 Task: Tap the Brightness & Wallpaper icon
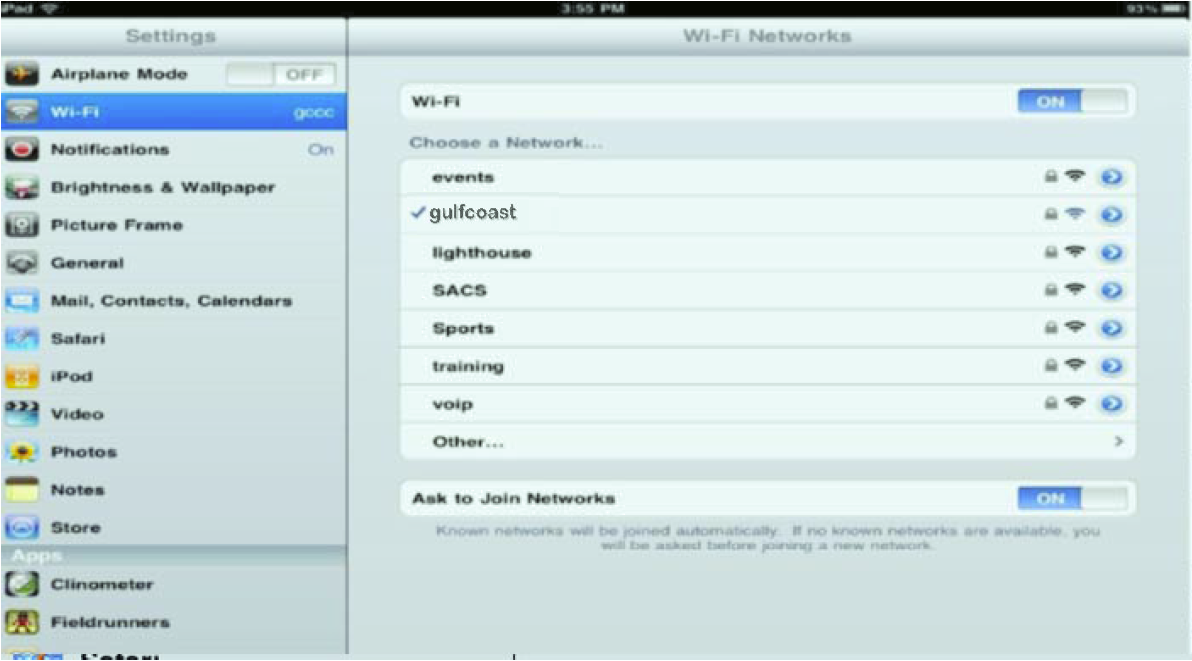point(21,187)
